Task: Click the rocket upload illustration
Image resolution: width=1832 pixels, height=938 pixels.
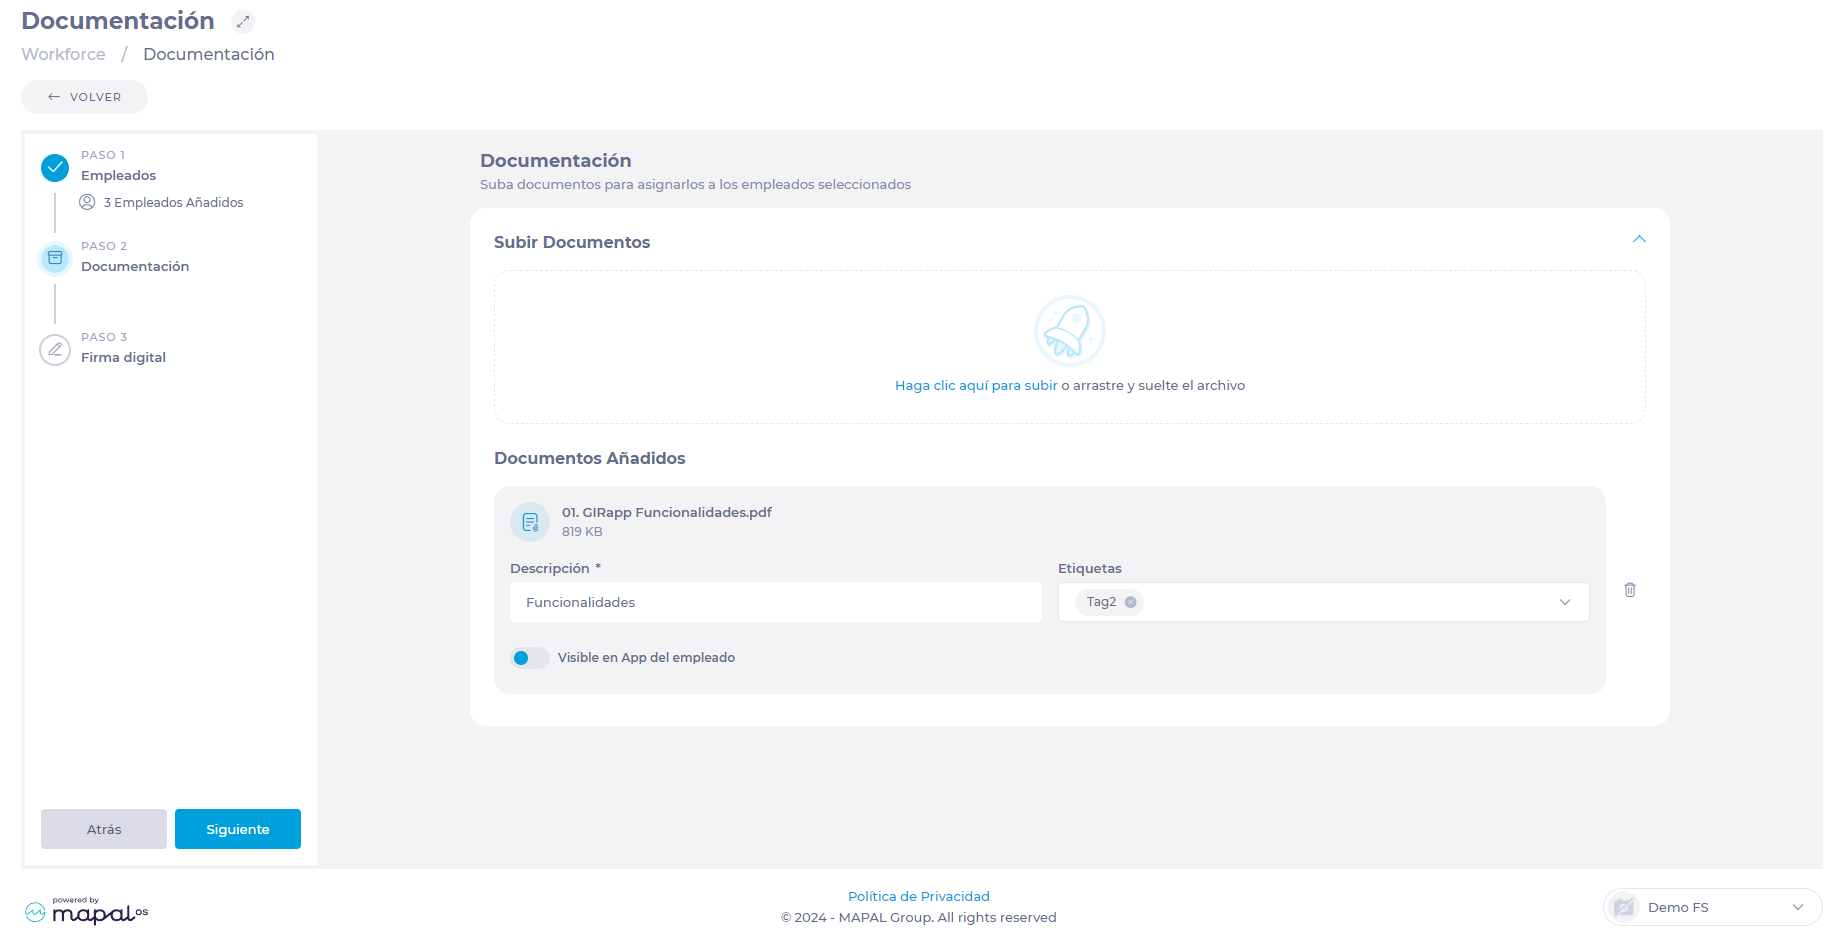Action: tap(1069, 331)
